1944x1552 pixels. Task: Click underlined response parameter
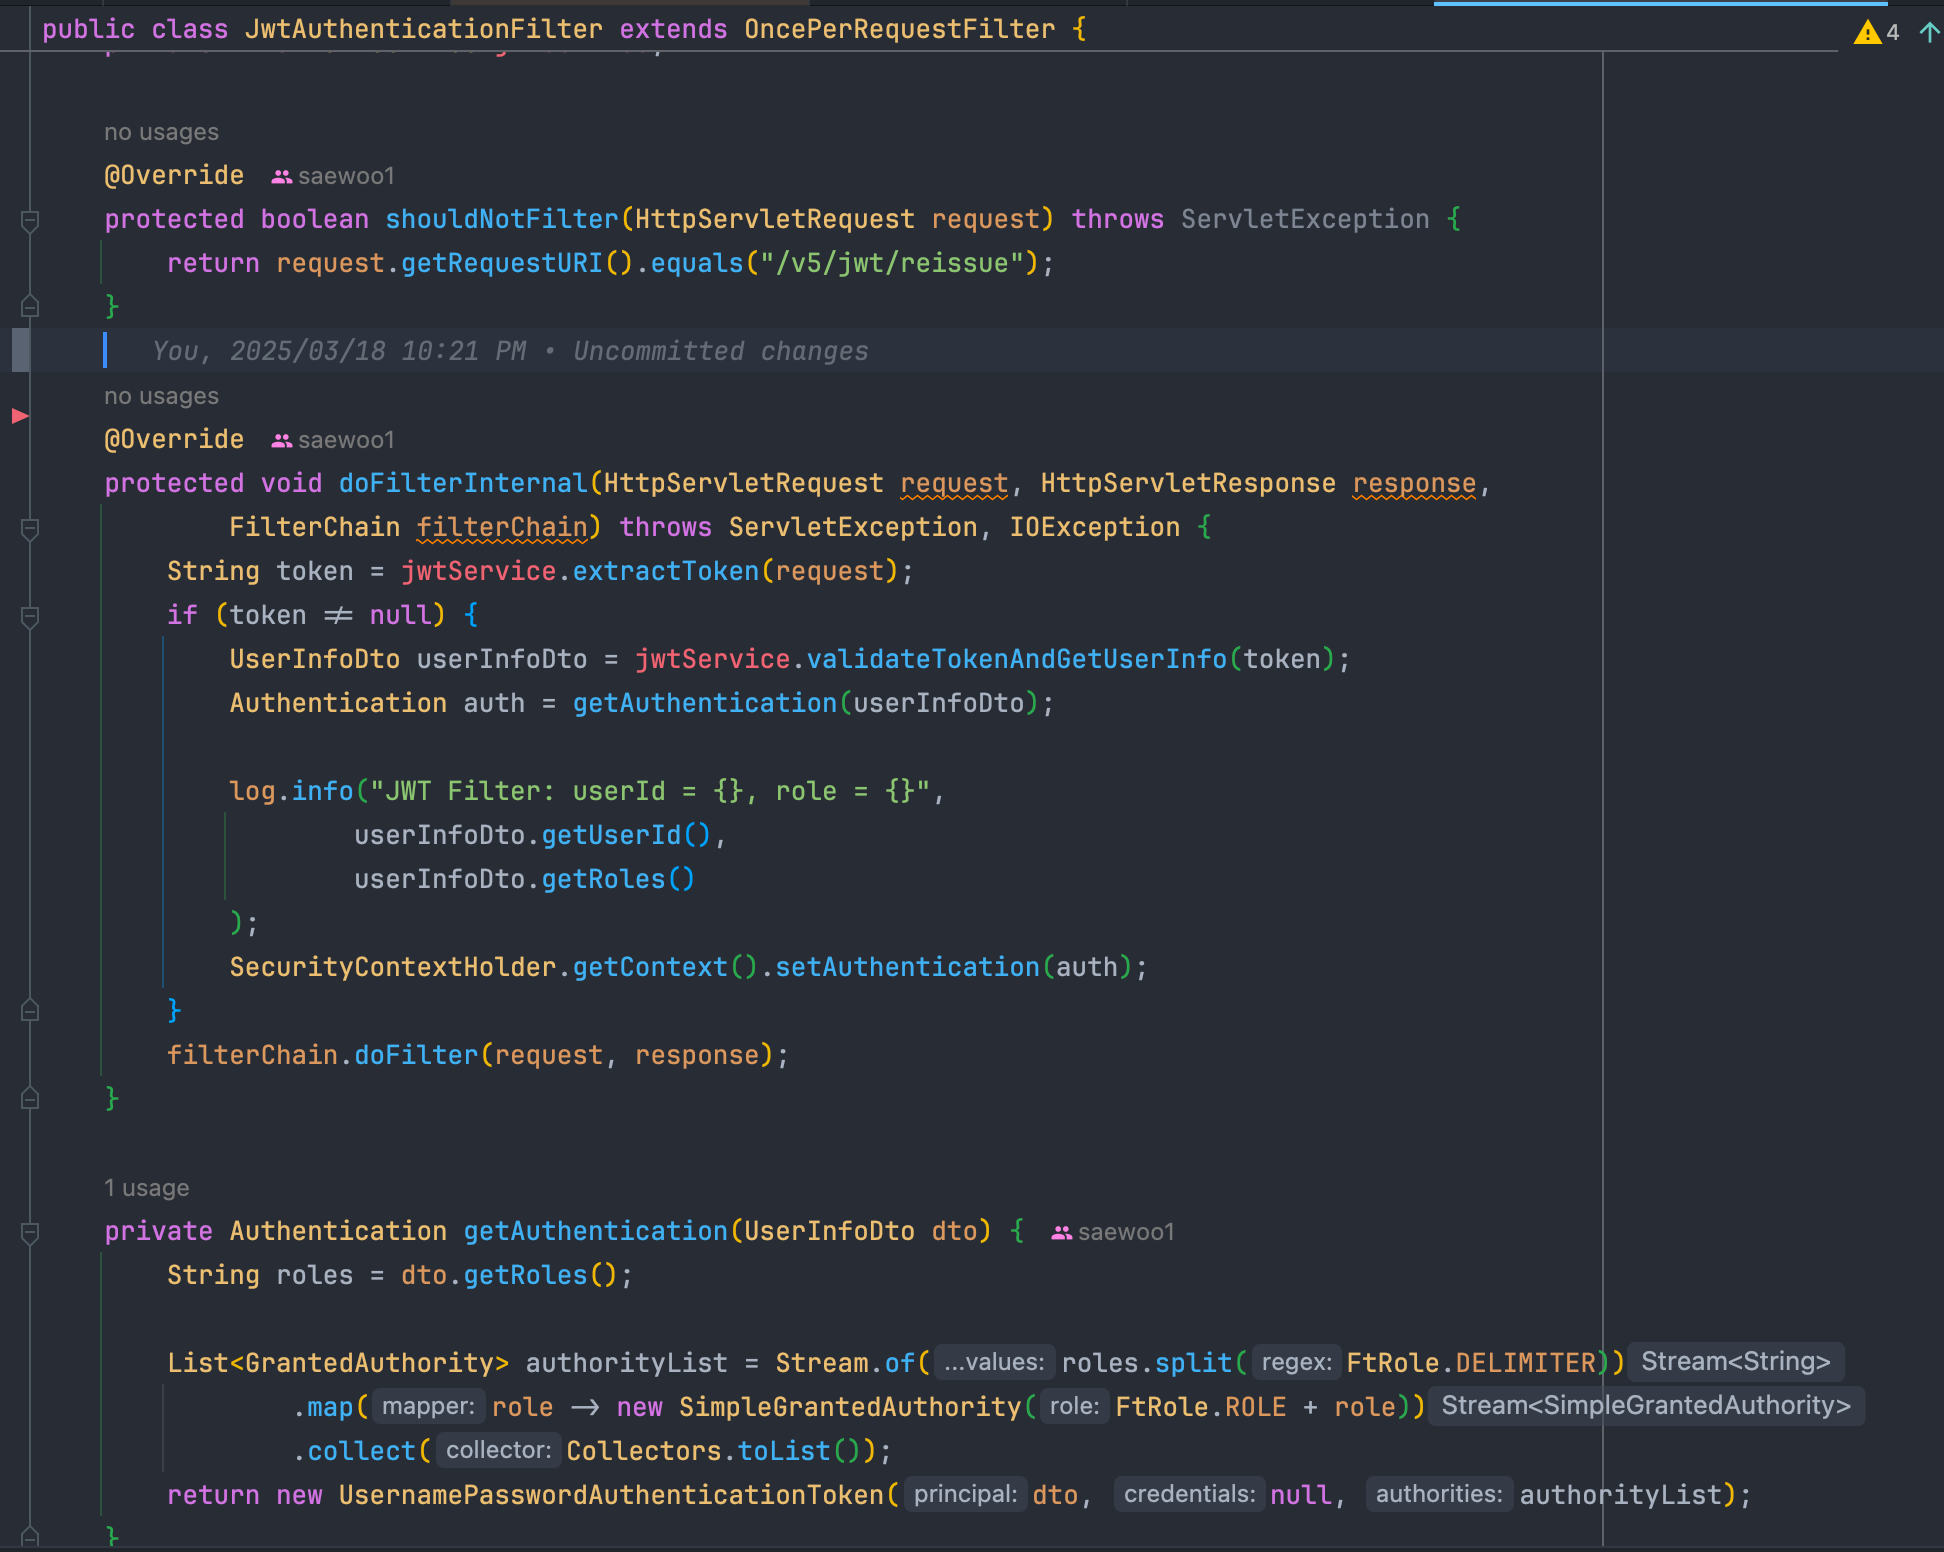(x=1414, y=483)
